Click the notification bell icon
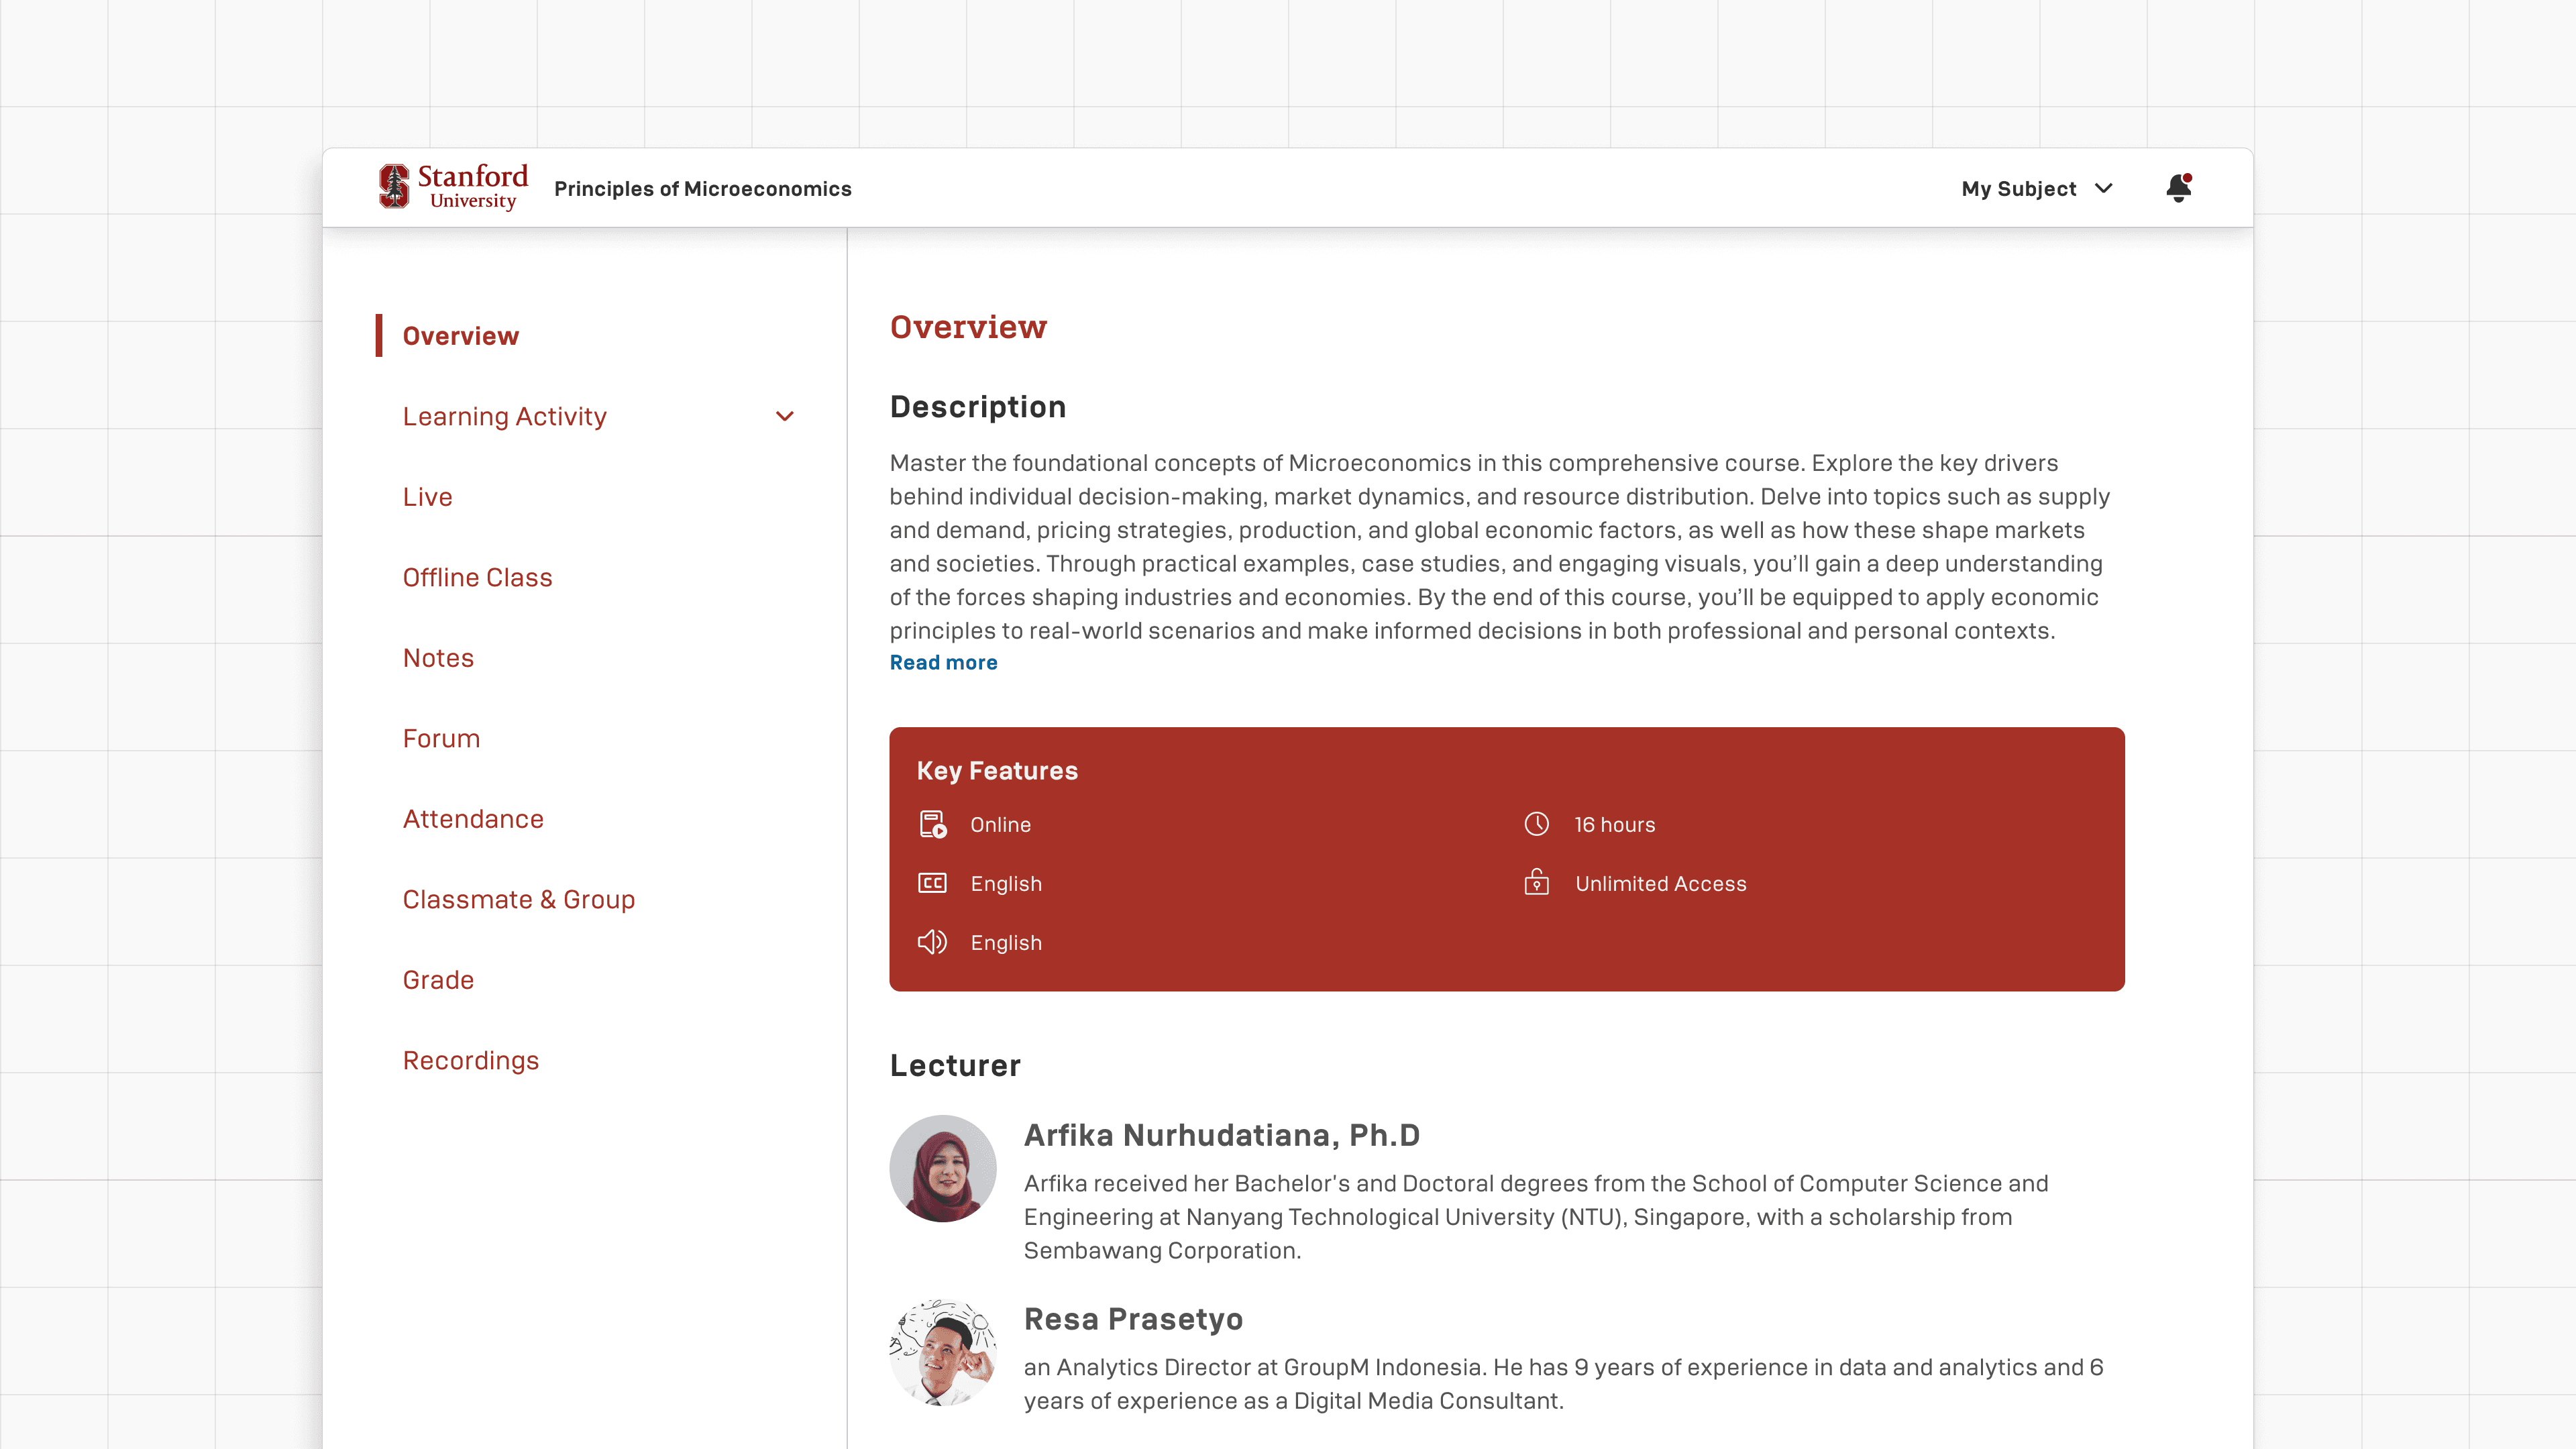Screen dimensions: 2576x1449 point(2178,188)
